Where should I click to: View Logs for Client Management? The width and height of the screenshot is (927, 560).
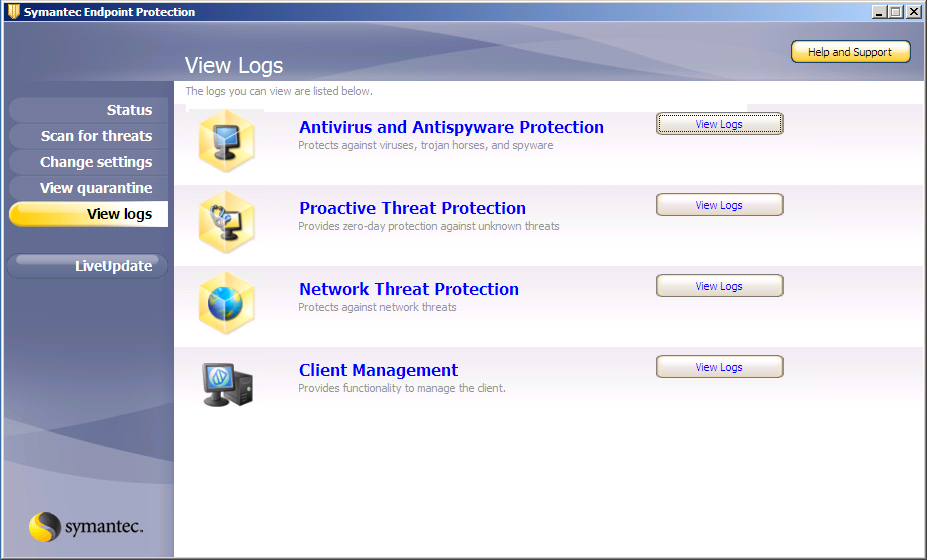click(719, 367)
